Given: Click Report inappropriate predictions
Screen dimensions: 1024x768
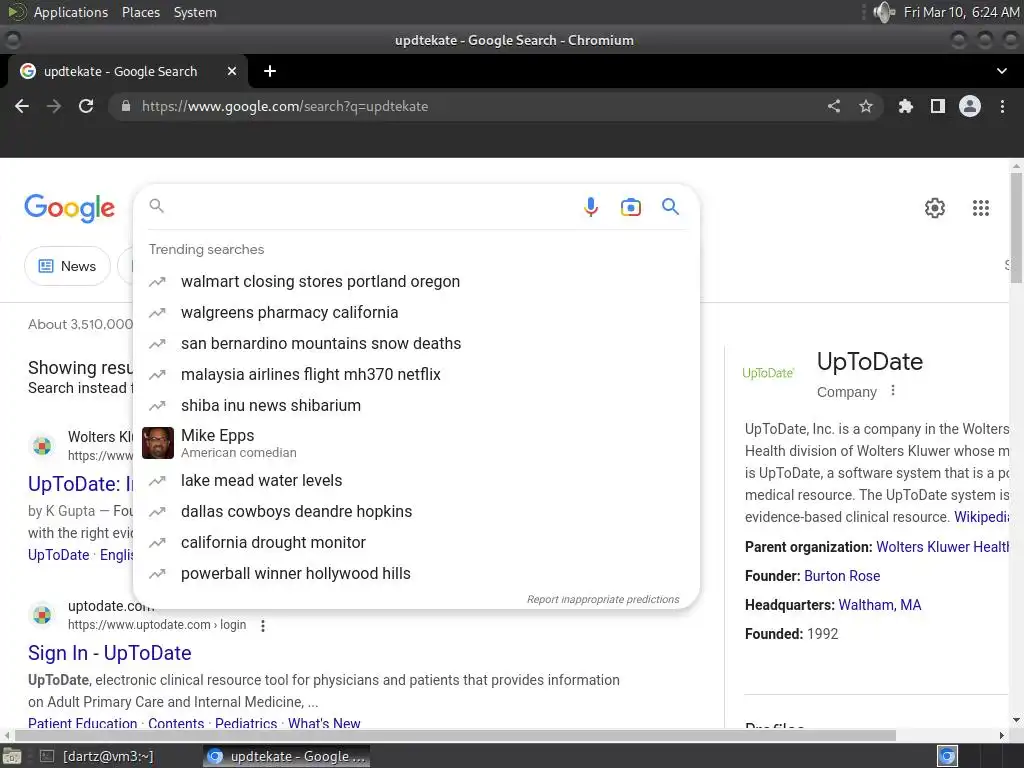Looking at the screenshot, I should pos(603,600).
